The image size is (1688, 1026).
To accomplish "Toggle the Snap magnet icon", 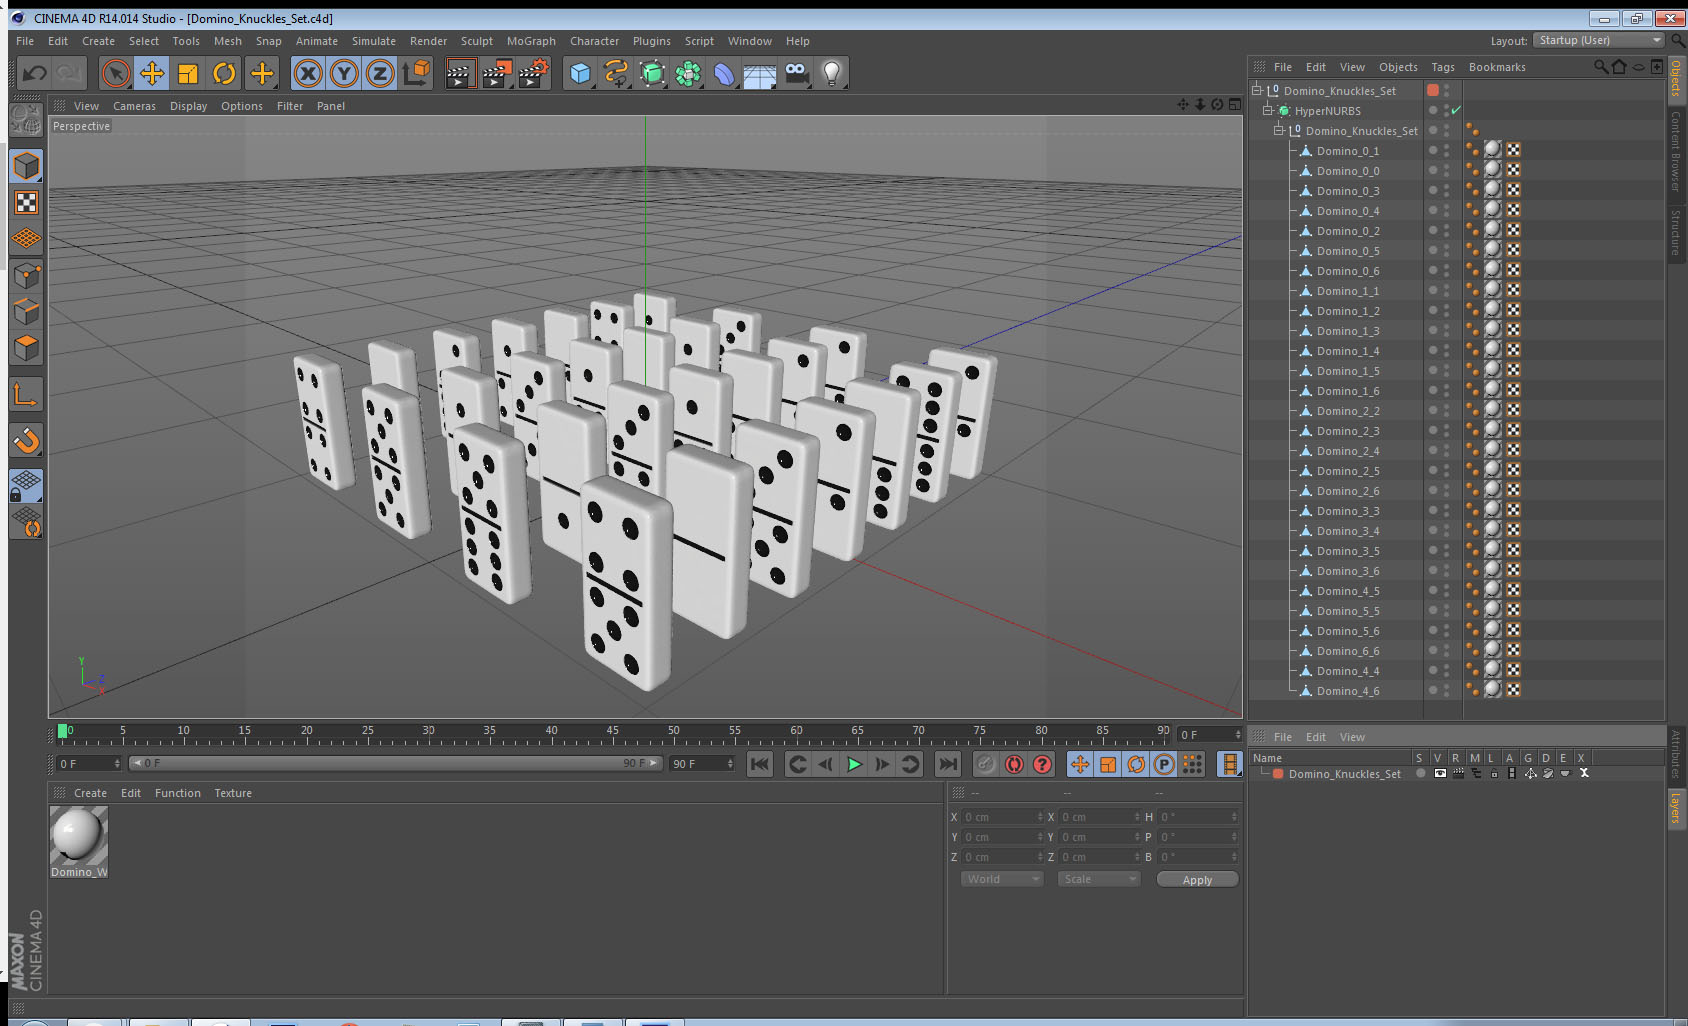I will 27,440.
